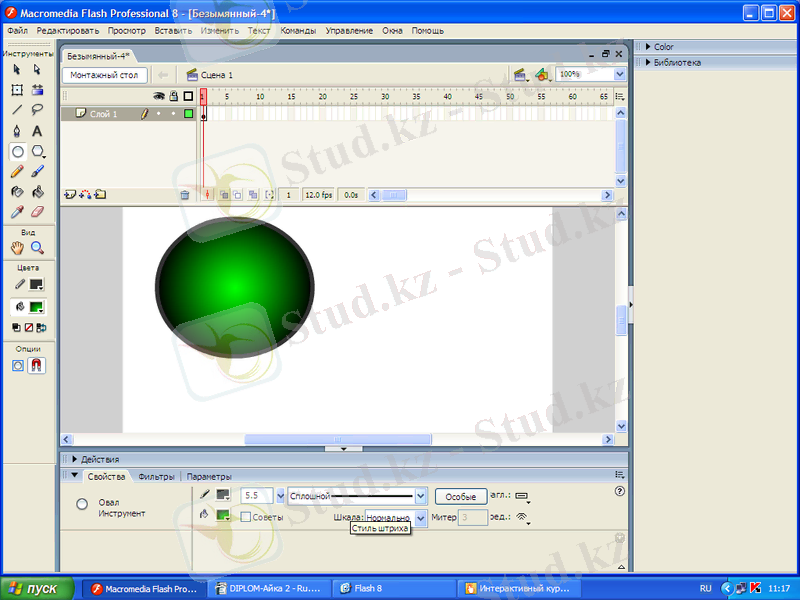The image size is (800, 600).
Task: Activate the Zoom magnifier tool
Action: click(x=37, y=248)
